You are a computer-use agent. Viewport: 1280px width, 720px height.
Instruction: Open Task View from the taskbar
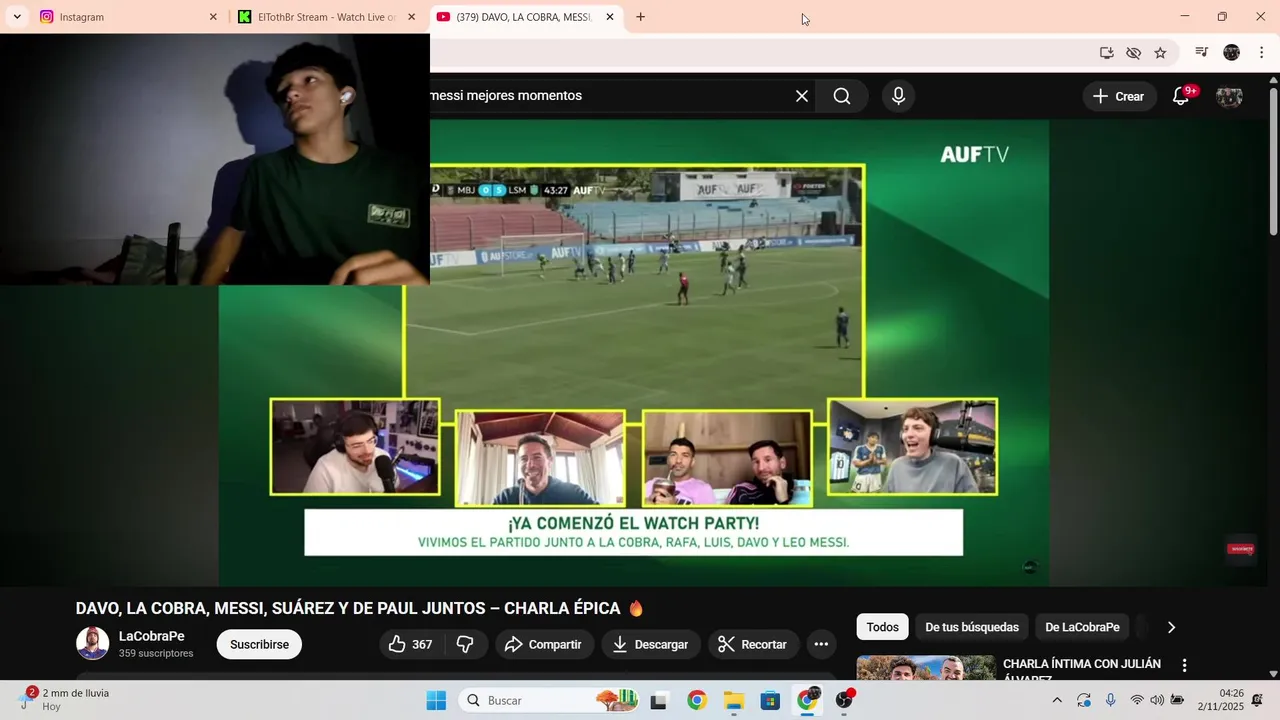click(659, 701)
